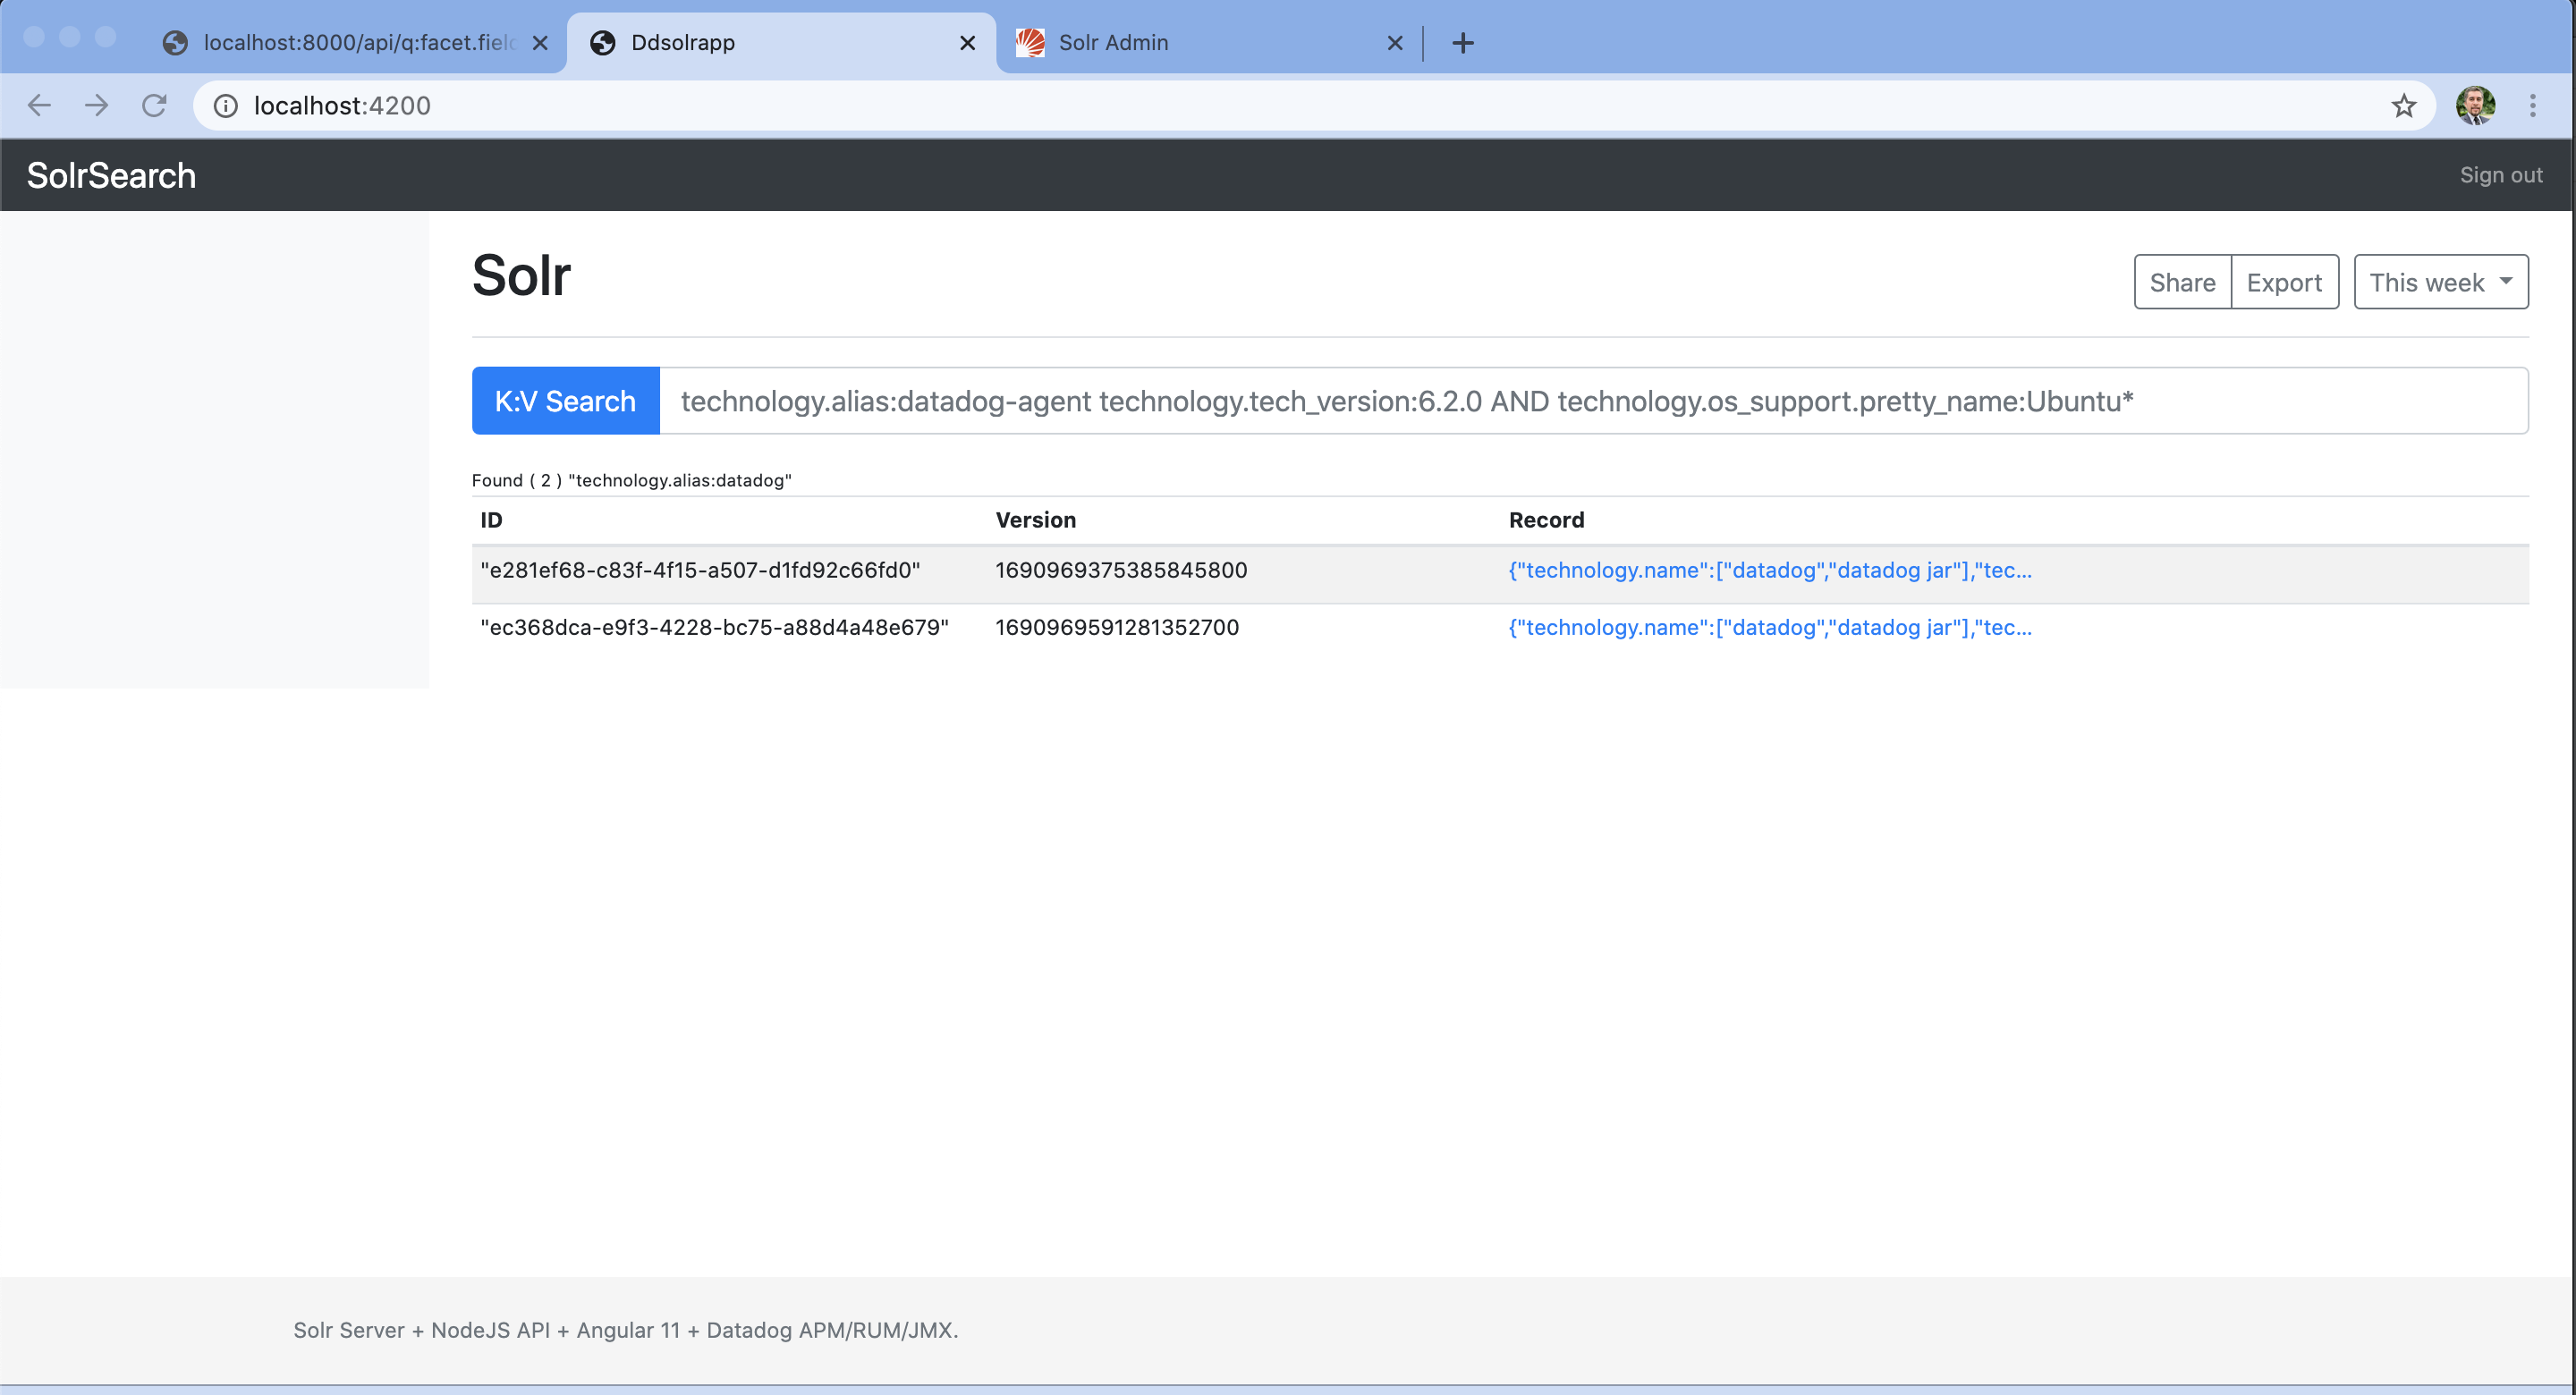Click the browser back arrow

(x=39, y=105)
